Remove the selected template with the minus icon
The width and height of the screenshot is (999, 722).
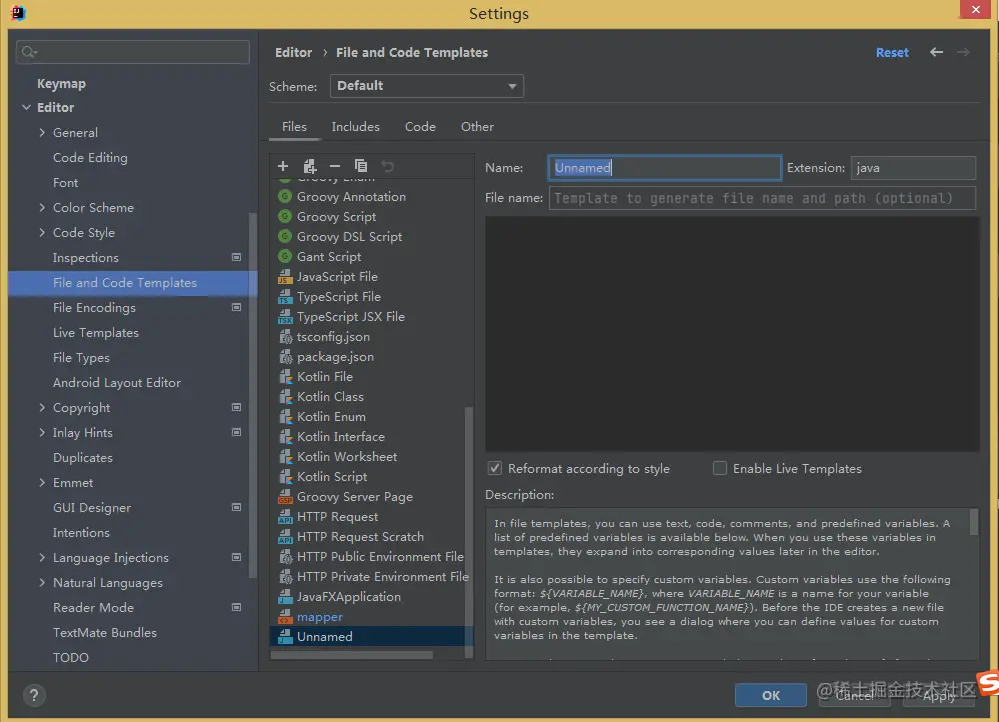(335, 166)
